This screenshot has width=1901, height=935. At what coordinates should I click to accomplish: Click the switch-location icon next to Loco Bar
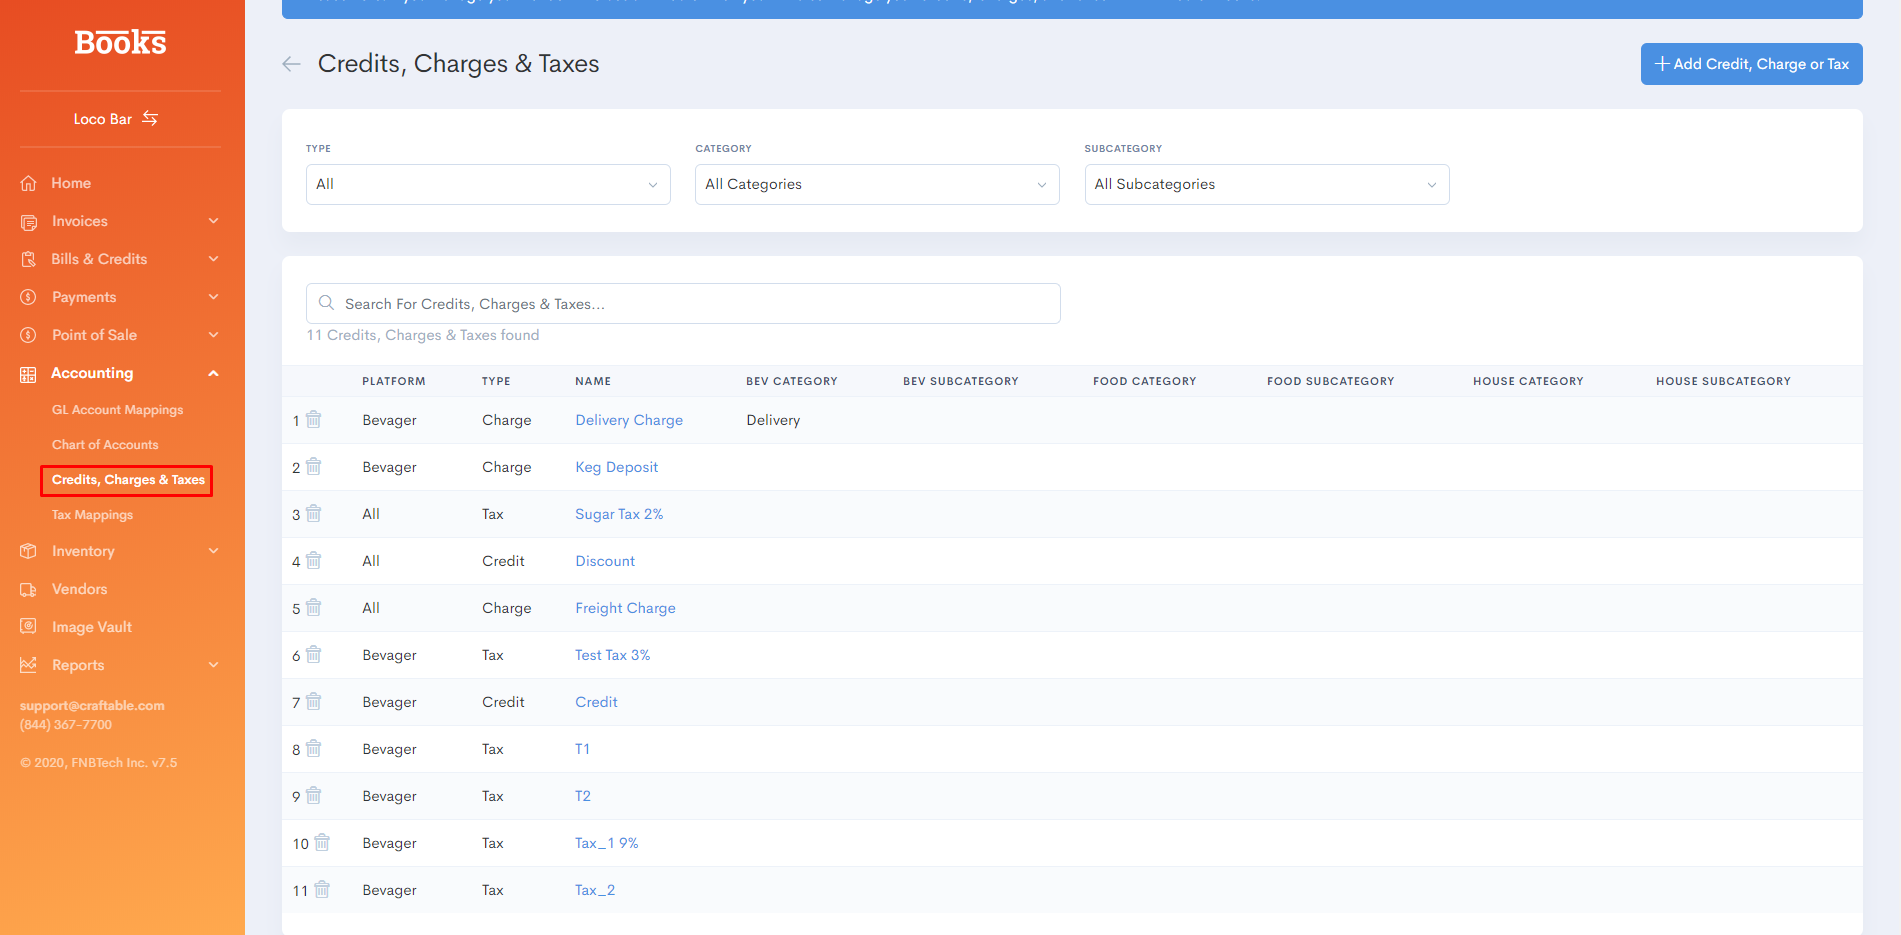(150, 118)
